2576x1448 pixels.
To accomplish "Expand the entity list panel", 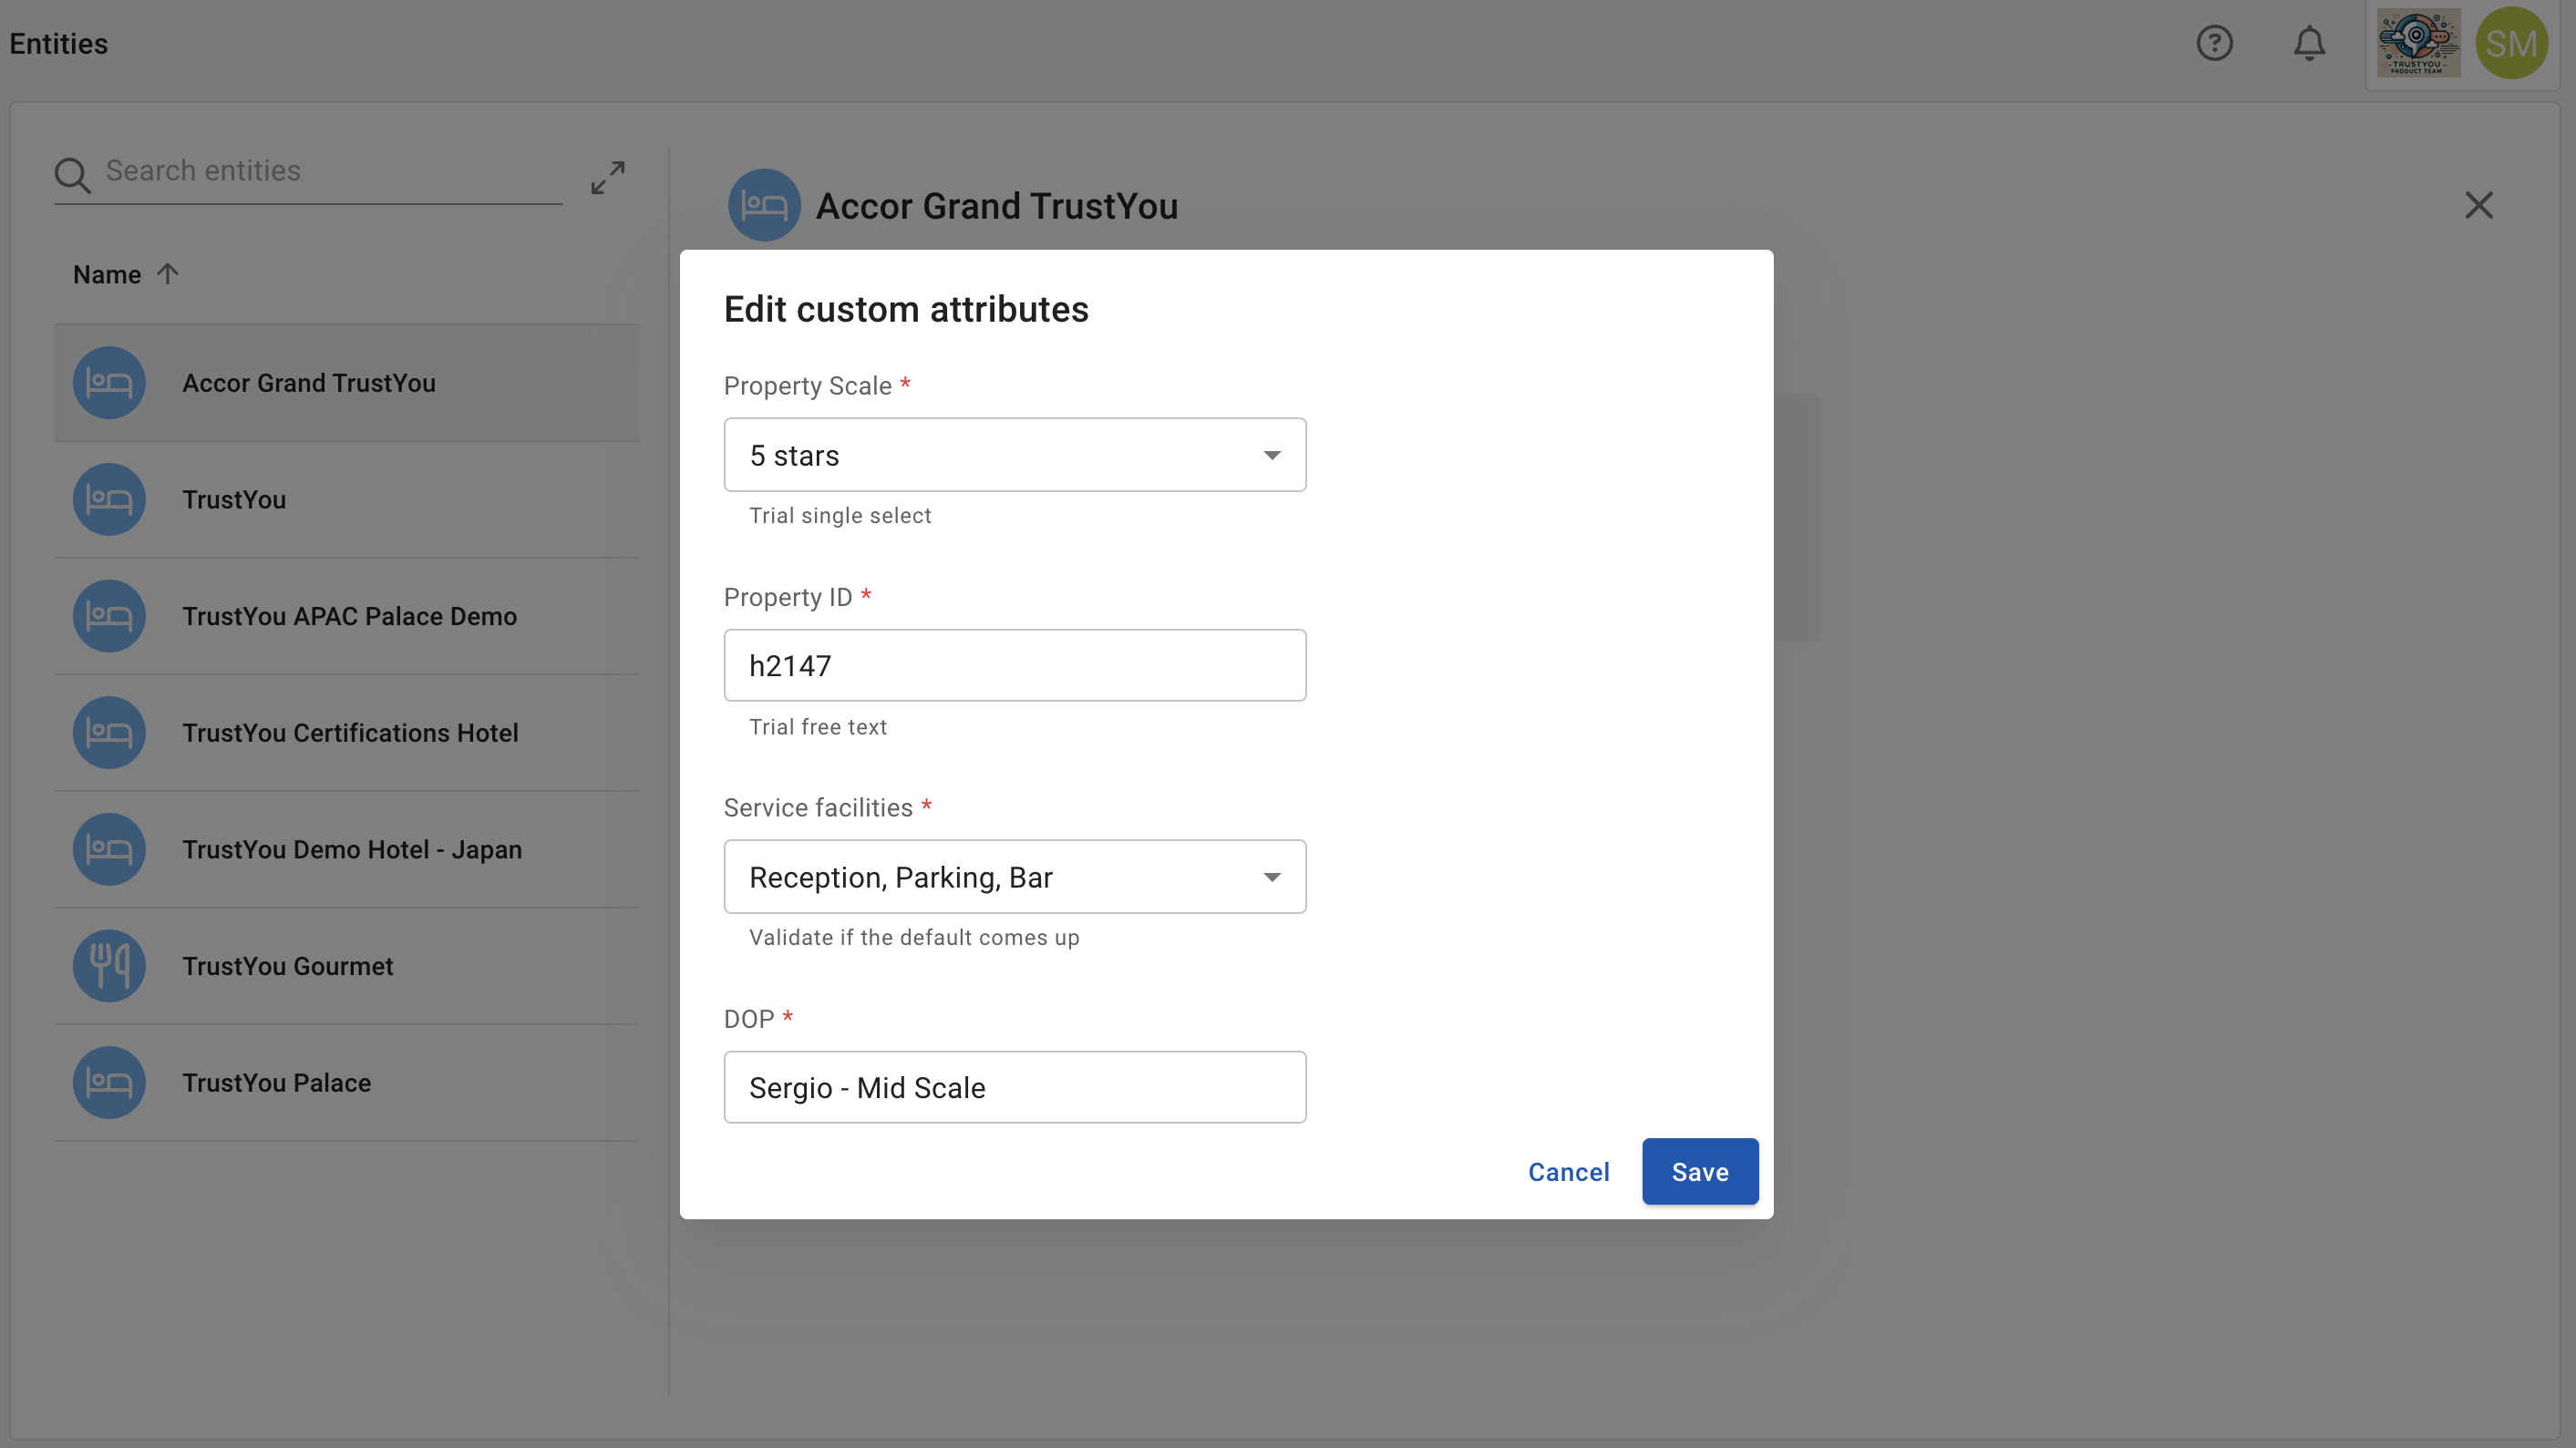I will (x=607, y=177).
